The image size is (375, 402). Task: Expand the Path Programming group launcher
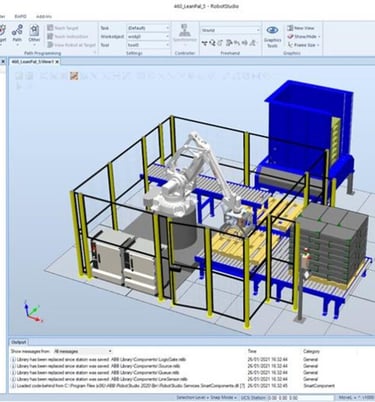click(x=94, y=53)
